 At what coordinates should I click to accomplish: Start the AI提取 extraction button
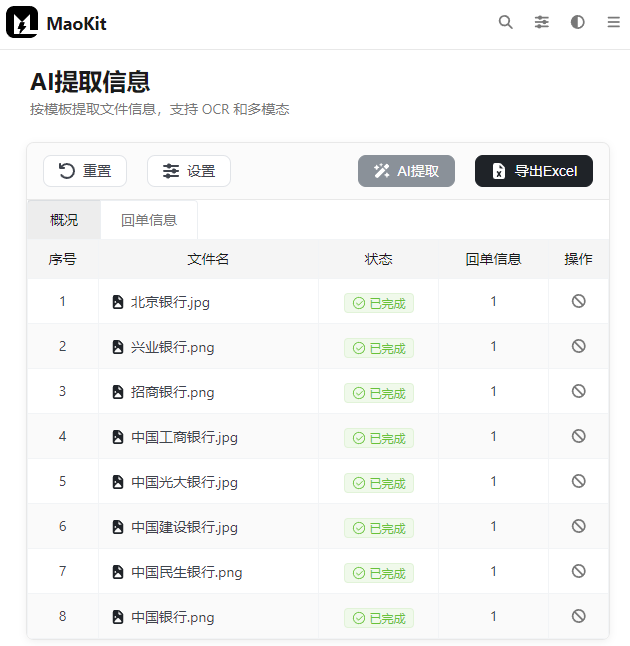406,171
